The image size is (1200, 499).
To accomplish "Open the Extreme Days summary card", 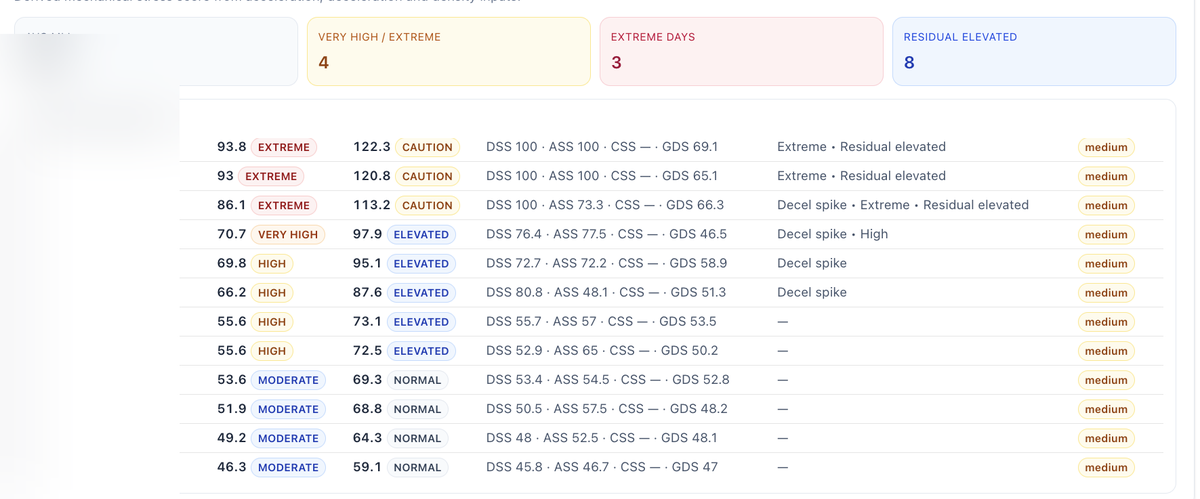I will [741, 51].
